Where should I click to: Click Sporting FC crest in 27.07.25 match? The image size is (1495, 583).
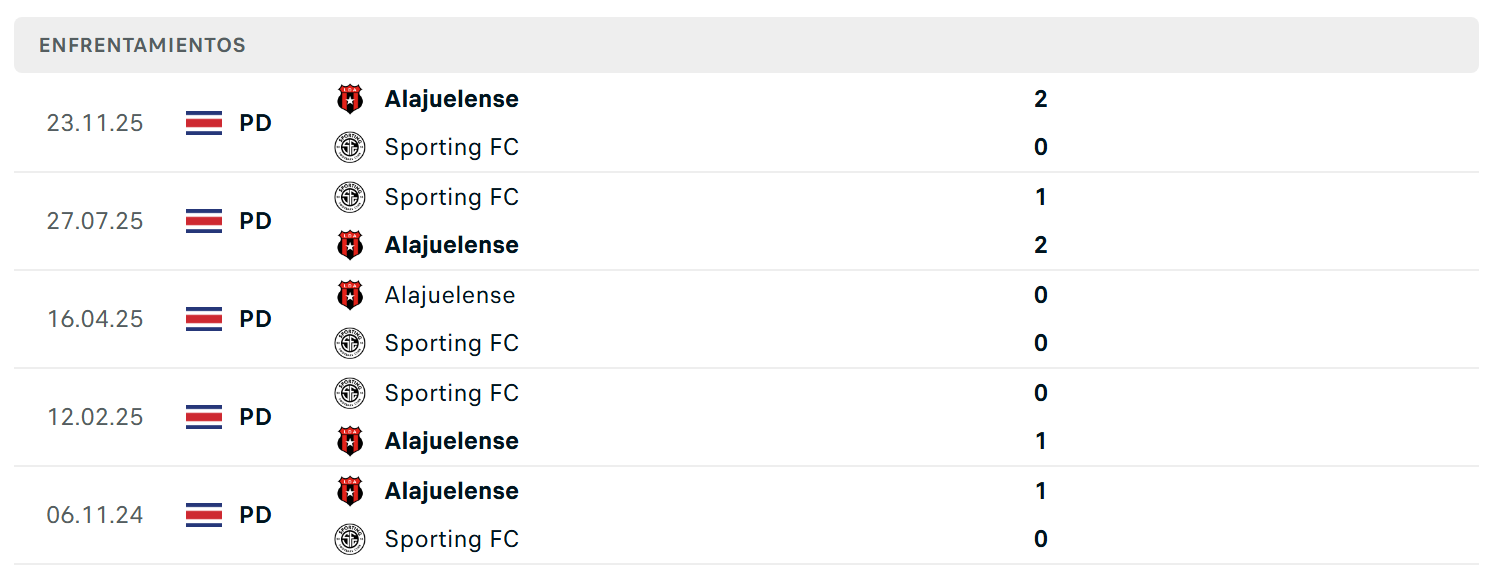[350, 197]
